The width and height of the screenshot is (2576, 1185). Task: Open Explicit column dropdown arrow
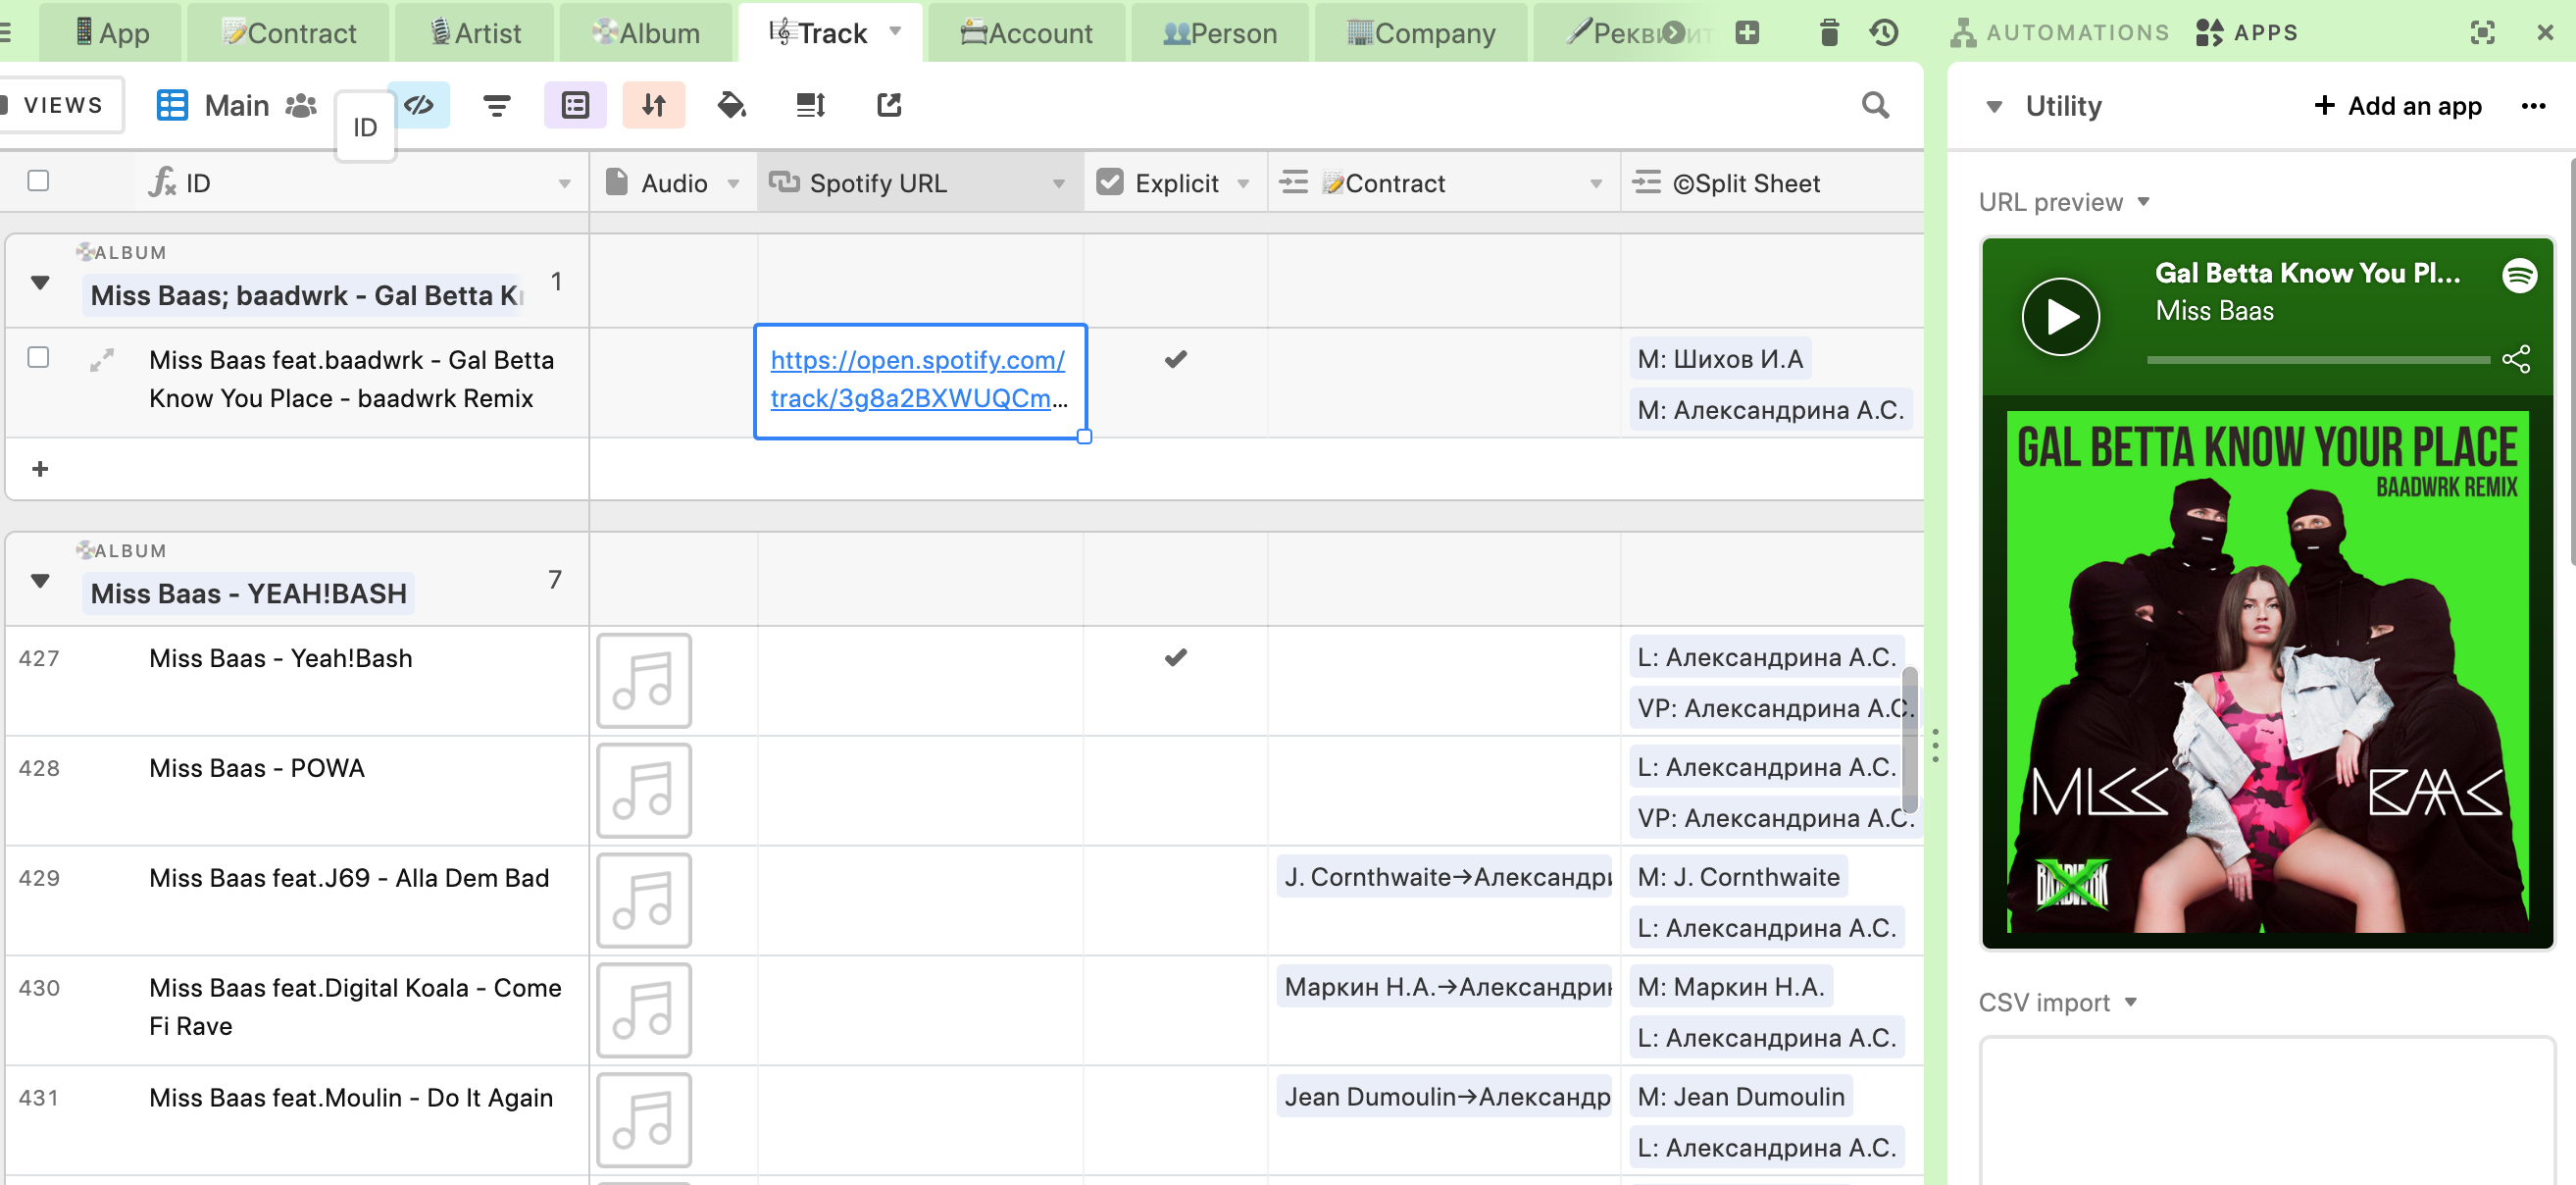pos(1243,184)
